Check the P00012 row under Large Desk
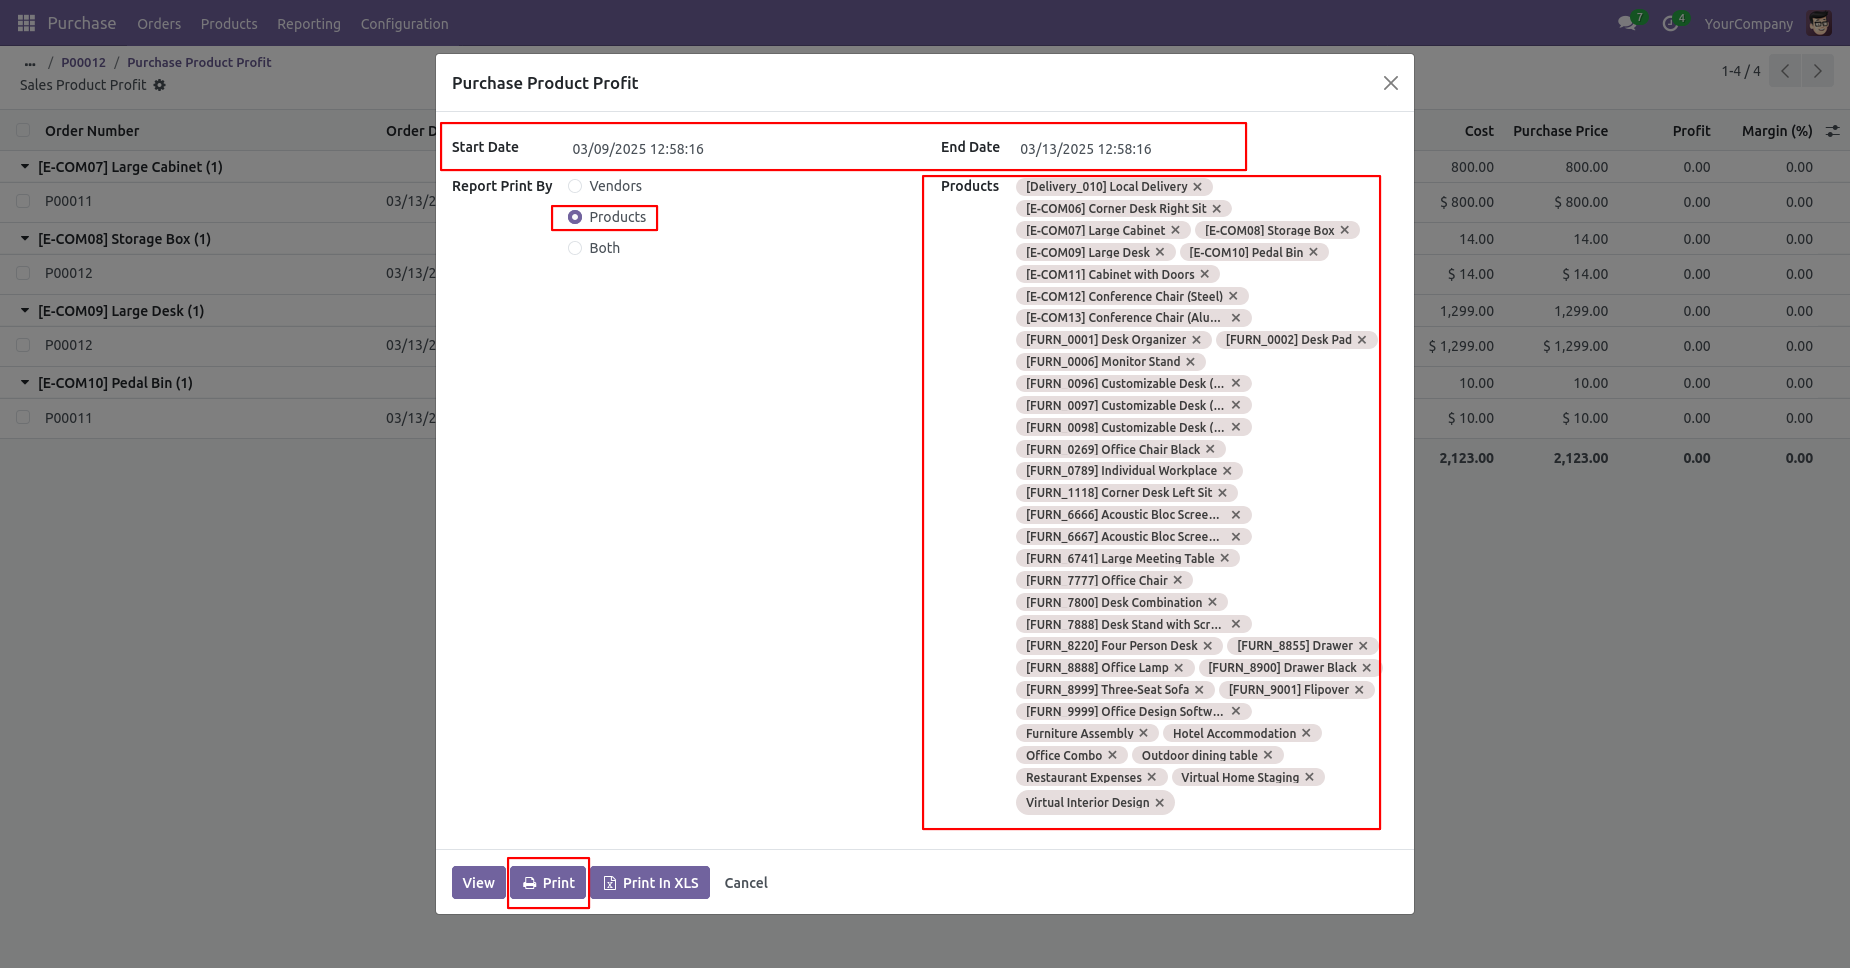The width and height of the screenshot is (1850, 968). point(23,345)
